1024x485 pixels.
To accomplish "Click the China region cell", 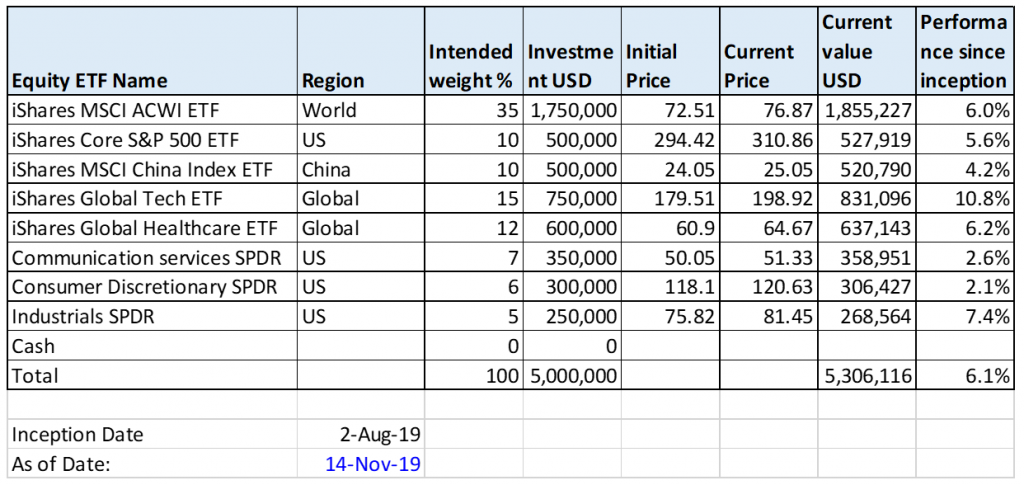I will coord(360,169).
